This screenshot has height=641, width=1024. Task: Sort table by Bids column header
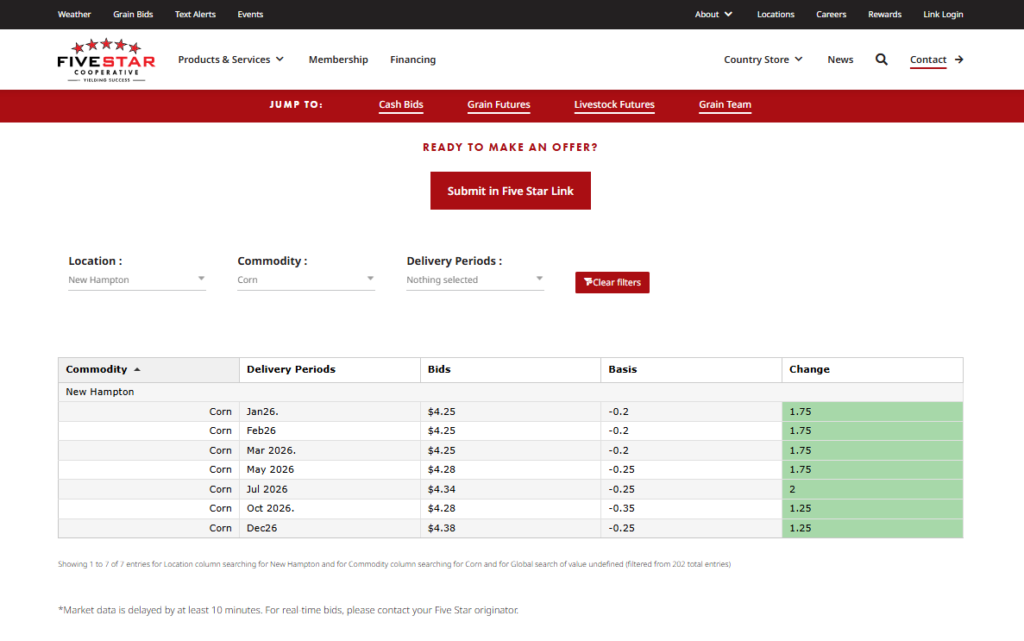tap(439, 370)
